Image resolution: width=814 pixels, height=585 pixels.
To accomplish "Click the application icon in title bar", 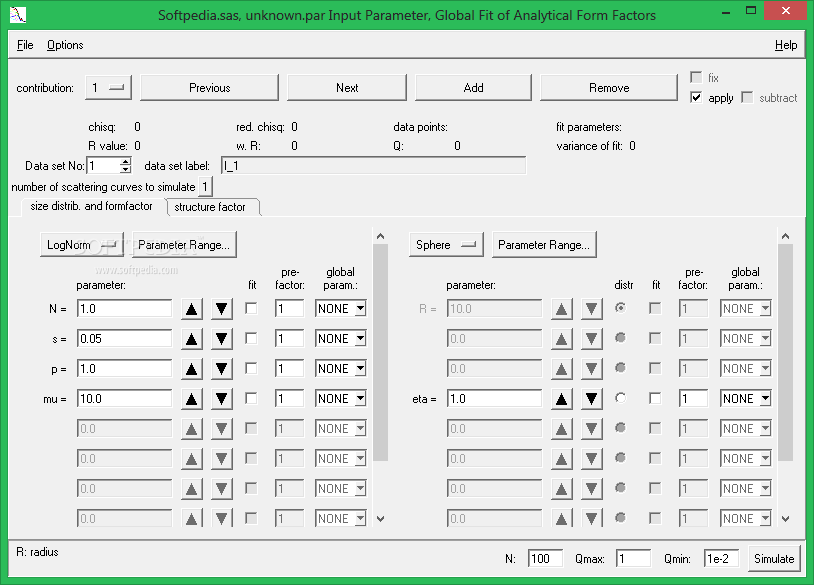I will coord(18,15).
